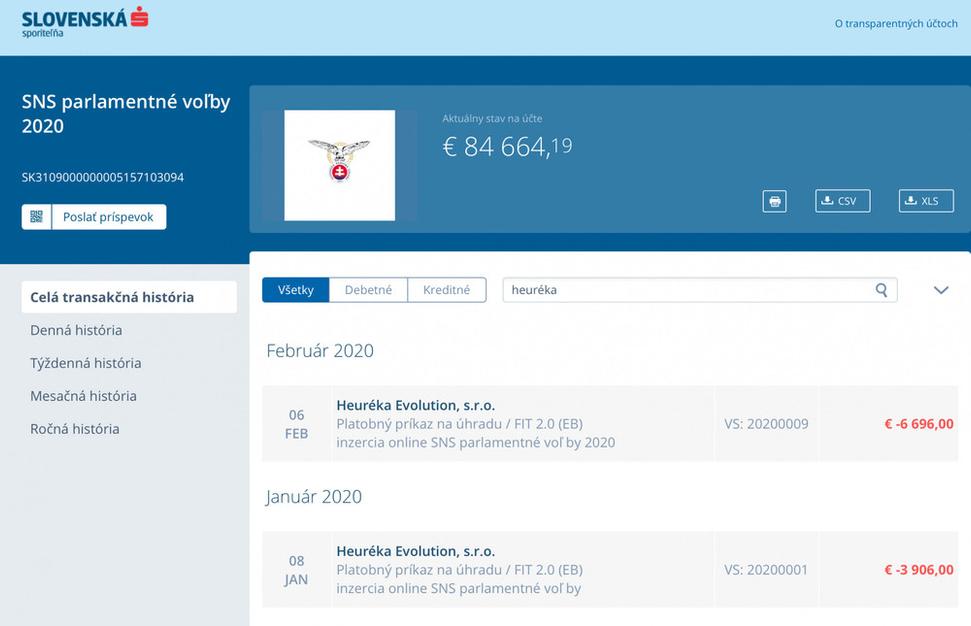Switch to Debetné transactions
Screen dimensions: 971x626
[x=368, y=290]
